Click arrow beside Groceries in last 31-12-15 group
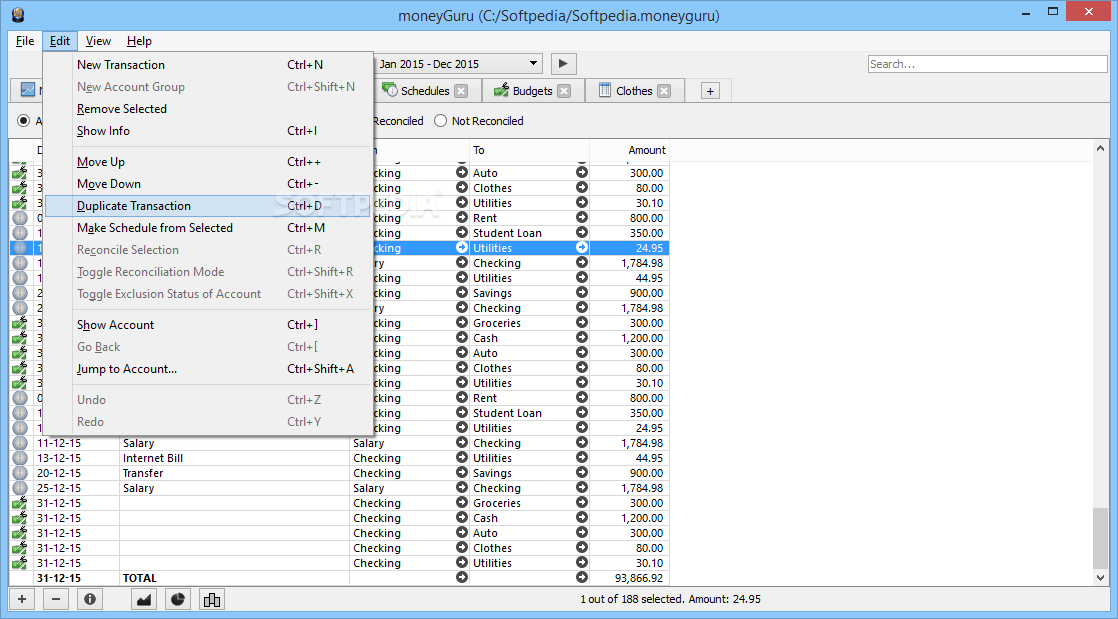 582,503
